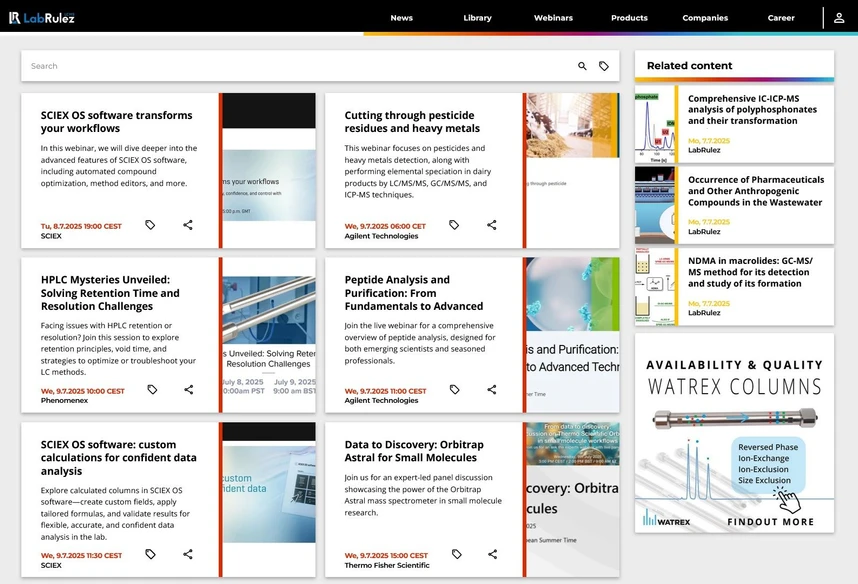Share the Data to Discovery Orbitrap webinar
858x584 pixels.
tap(492, 554)
